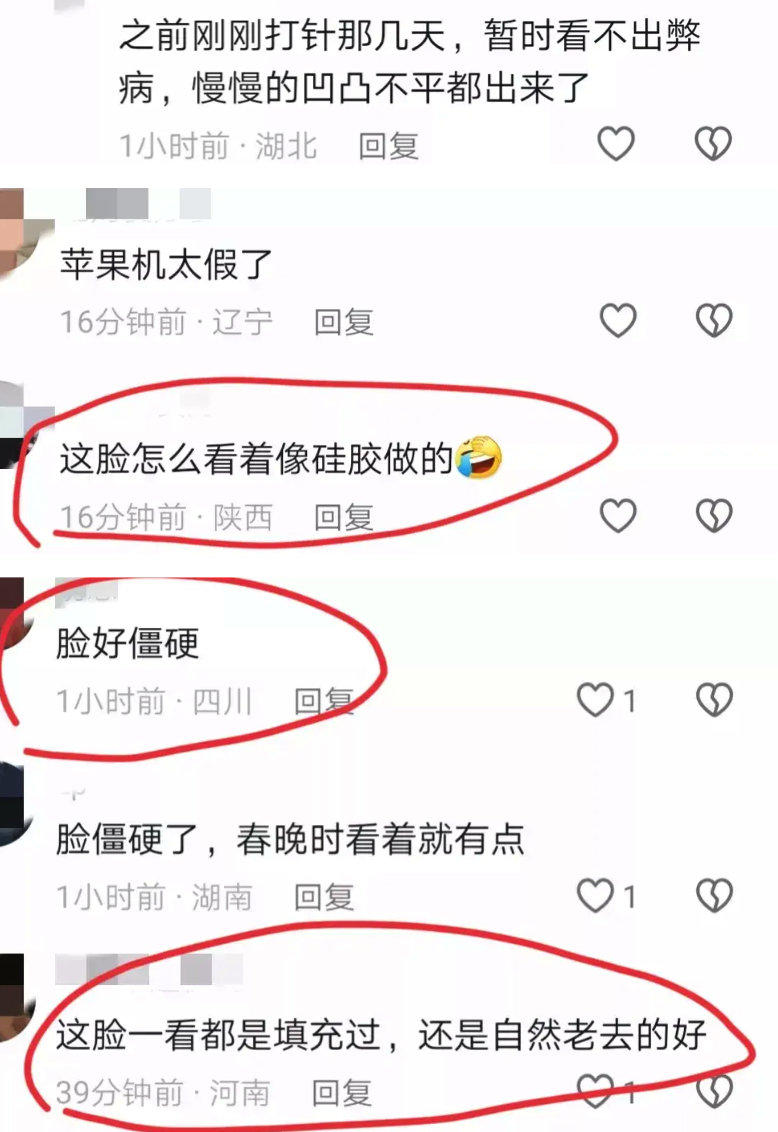Reply to the 陕西 silicone comment
778x1132 pixels.
pyautogui.click(x=344, y=517)
